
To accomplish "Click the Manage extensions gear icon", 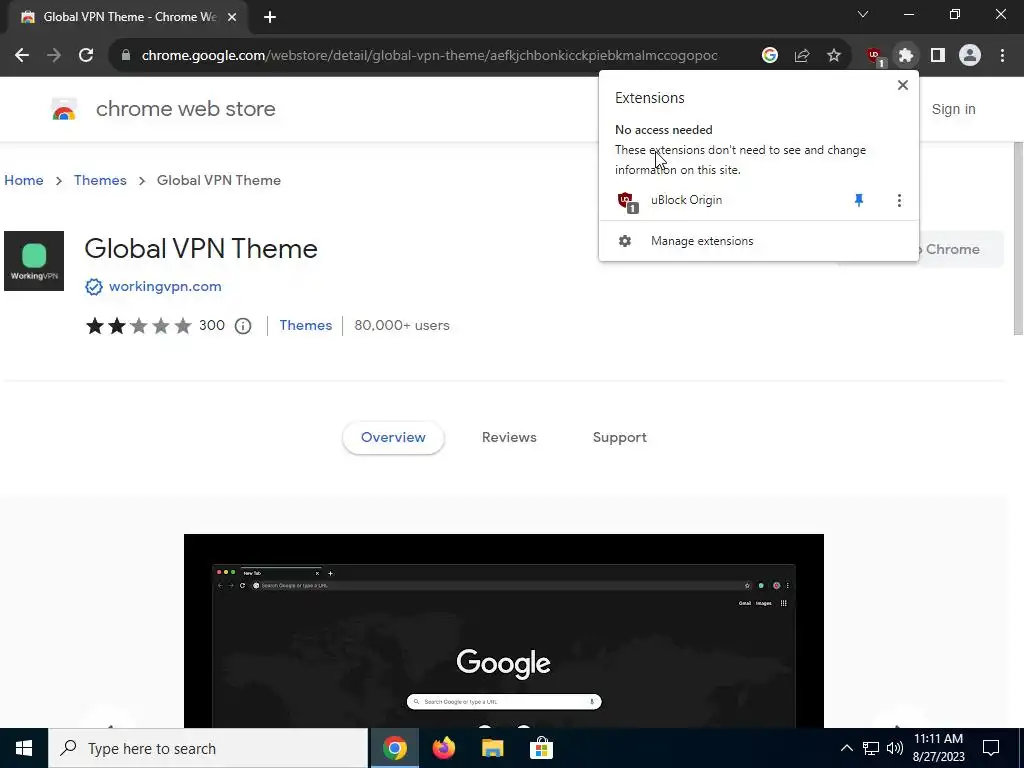I will [x=625, y=241].
